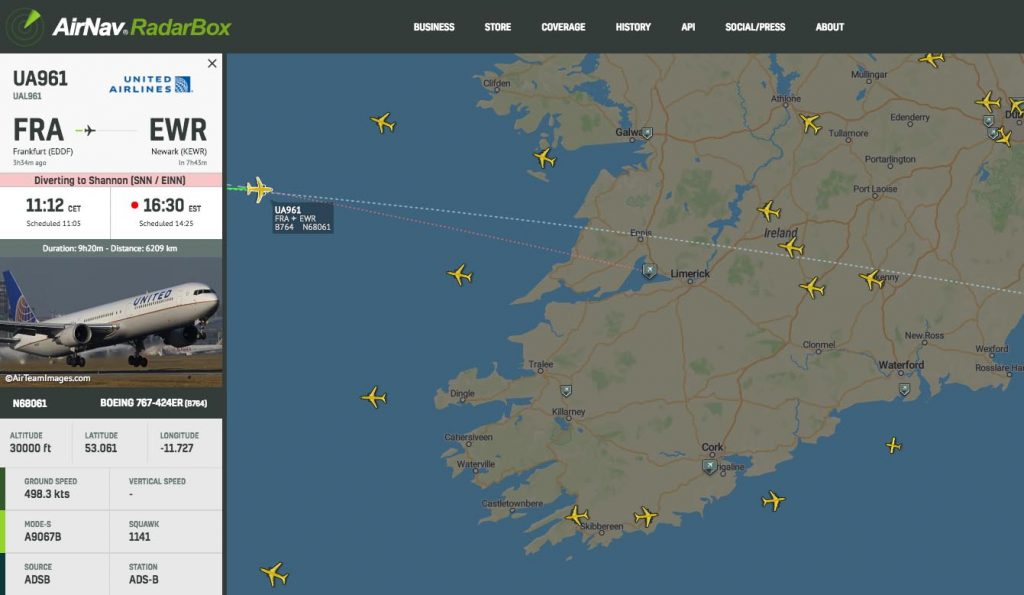The width and height of the screenshot is (1024, 595).
Task: Click the source value ADSB
Action: click(37, 579)
